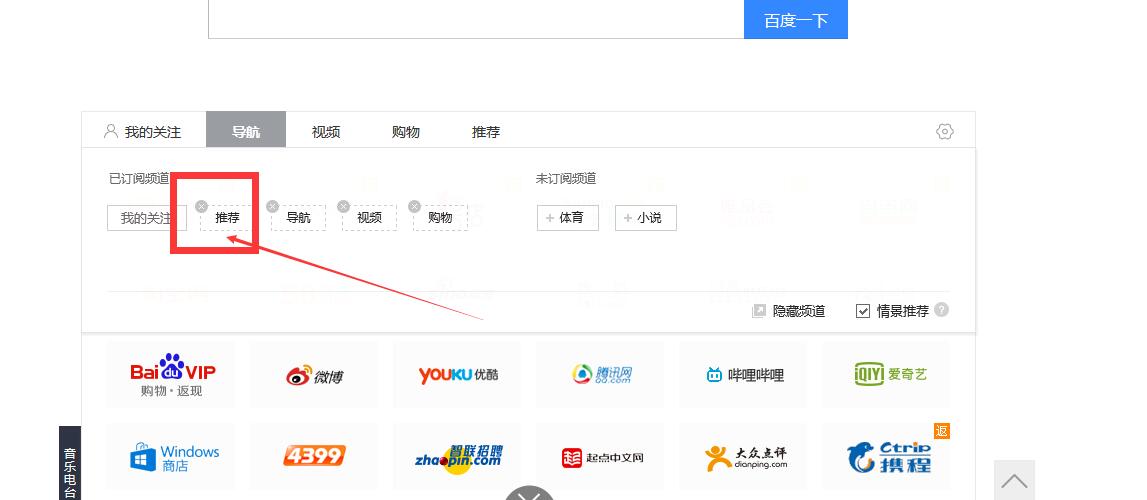Image resolution: width=1147 pixels, height=500 pixels.
Task: Open the 哔哩哔哩 site tile
Action: pos(743,375)
